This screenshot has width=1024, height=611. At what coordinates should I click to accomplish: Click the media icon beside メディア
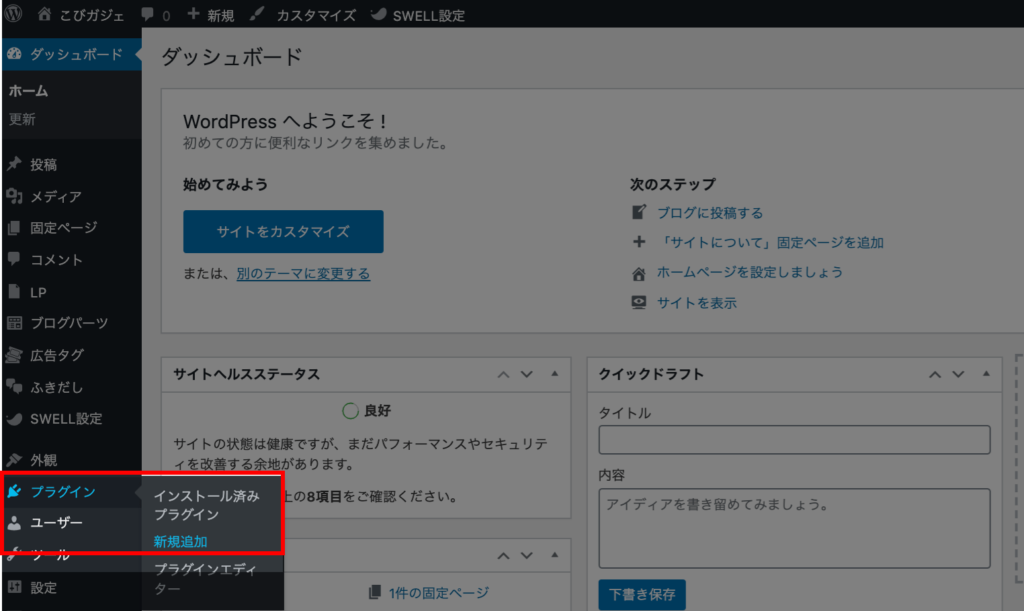pos(14,196)
